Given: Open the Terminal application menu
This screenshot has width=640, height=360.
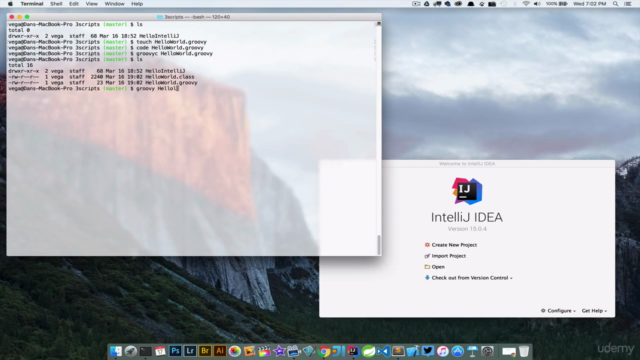Looking at the screenshot, I should click(x=32, y=4).
